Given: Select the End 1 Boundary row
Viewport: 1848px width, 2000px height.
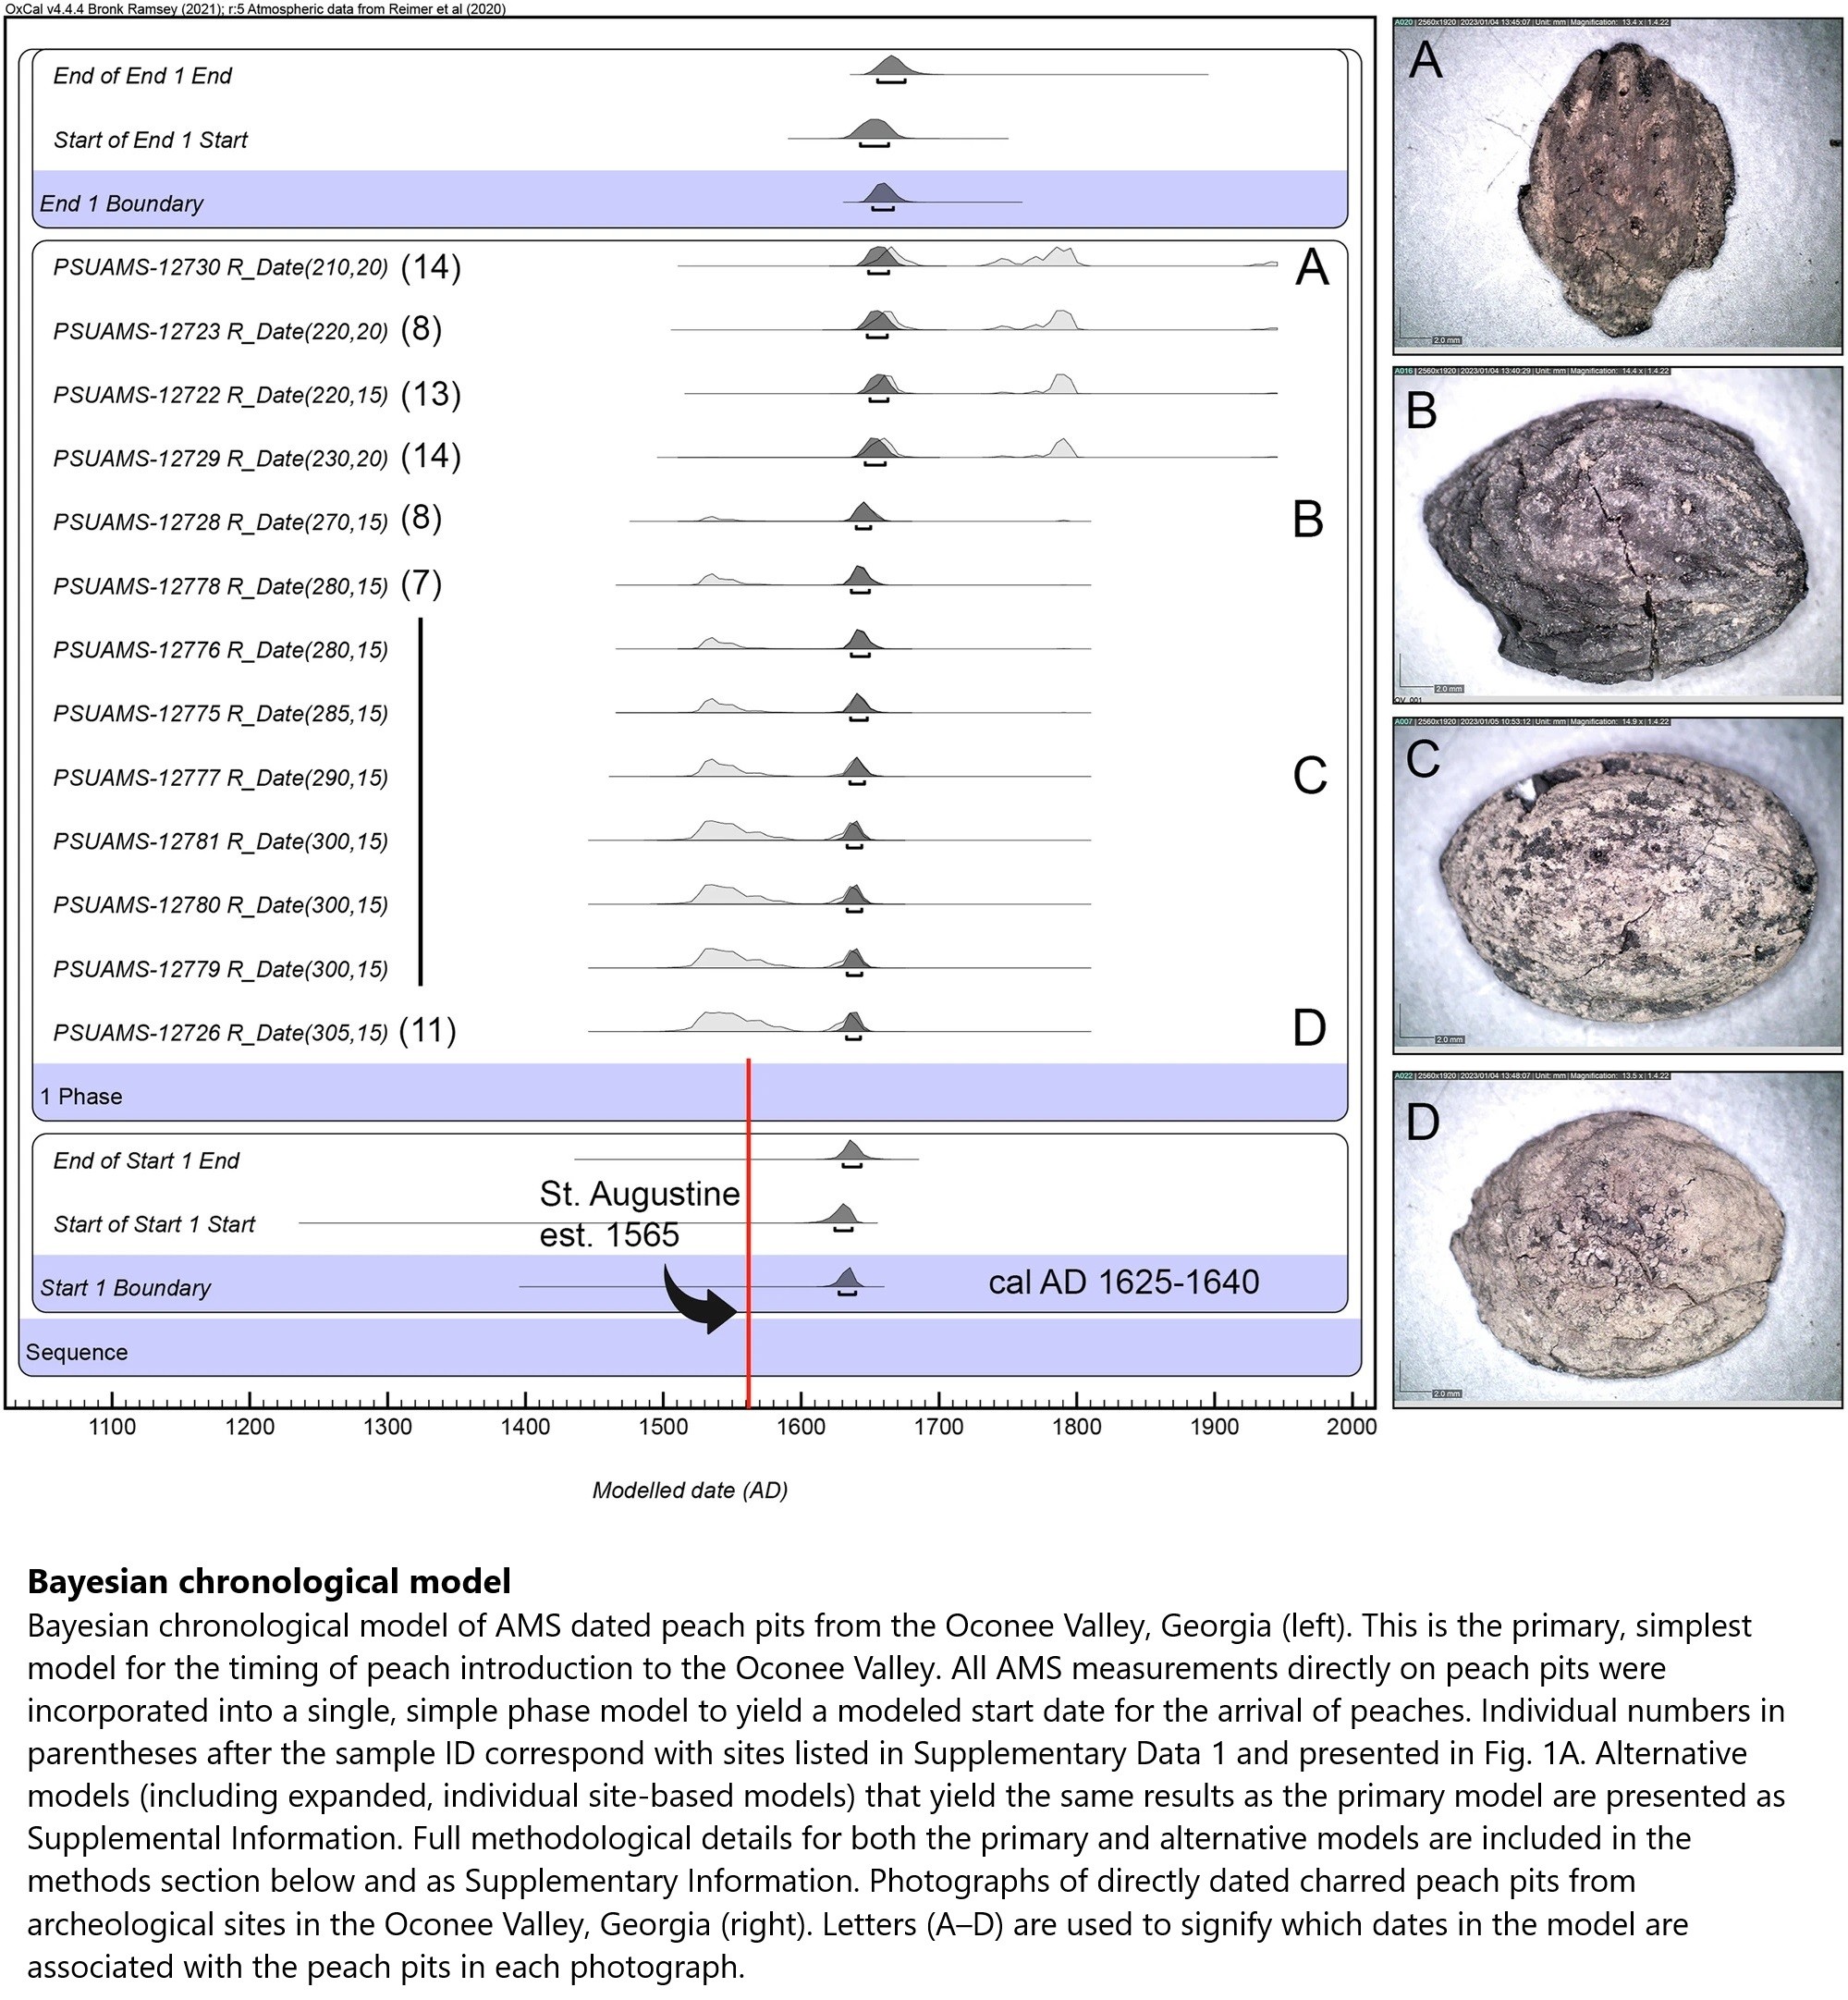Looking at the screenshot, I should pyautogui.click(x=122, y=204).
